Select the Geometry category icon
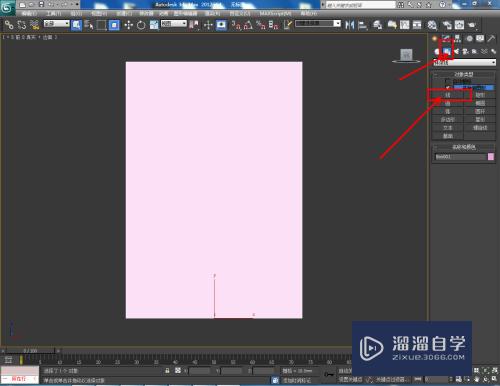Screen dimensions: 500x386 437,51
